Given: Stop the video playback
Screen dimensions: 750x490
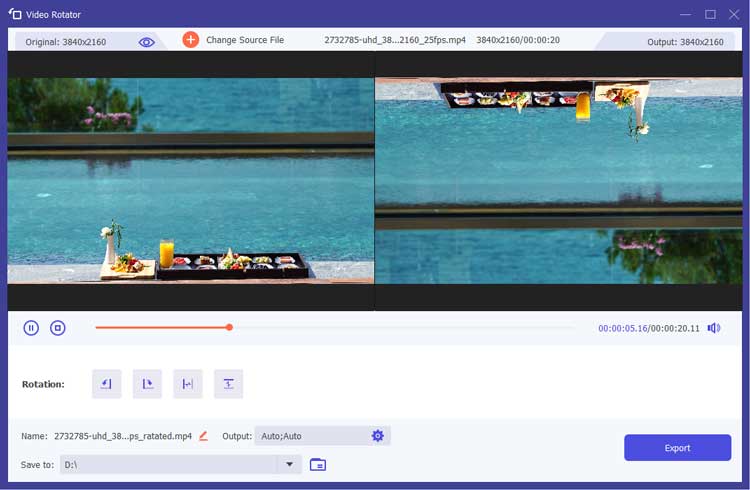Looking at the screenshot, I should click(x=58, y=328).
